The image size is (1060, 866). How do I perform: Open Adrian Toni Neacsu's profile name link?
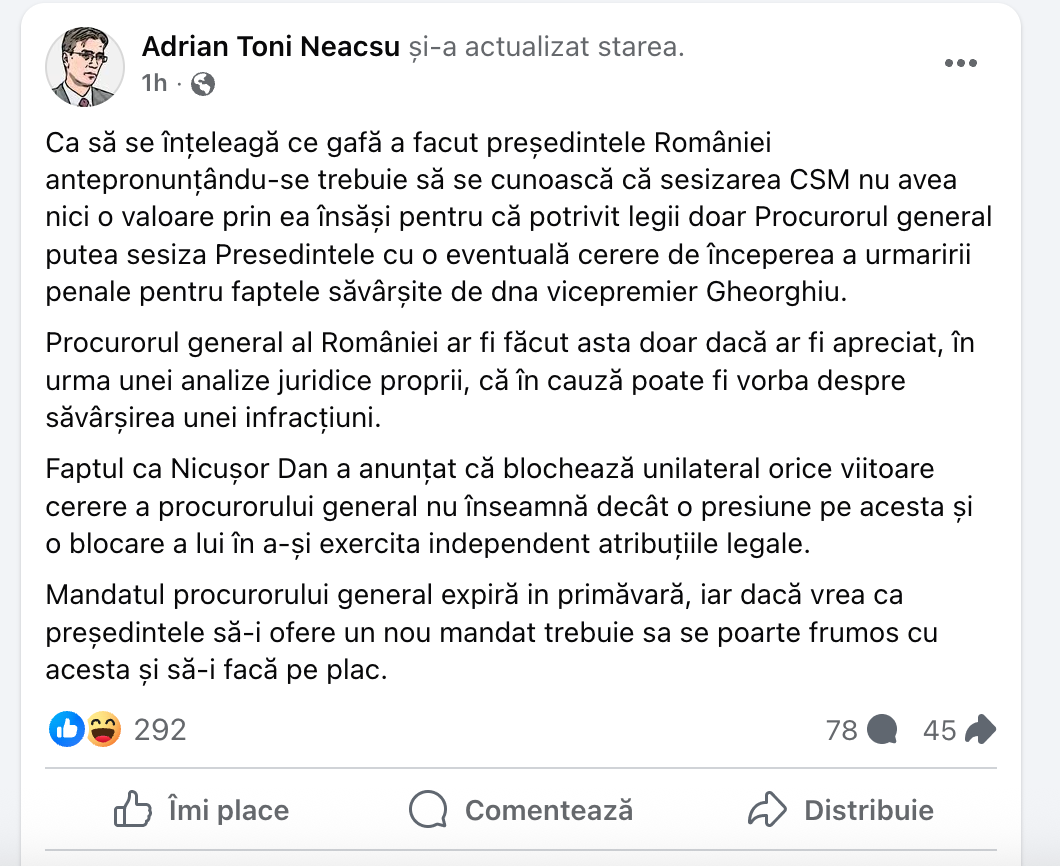point(271,47)
